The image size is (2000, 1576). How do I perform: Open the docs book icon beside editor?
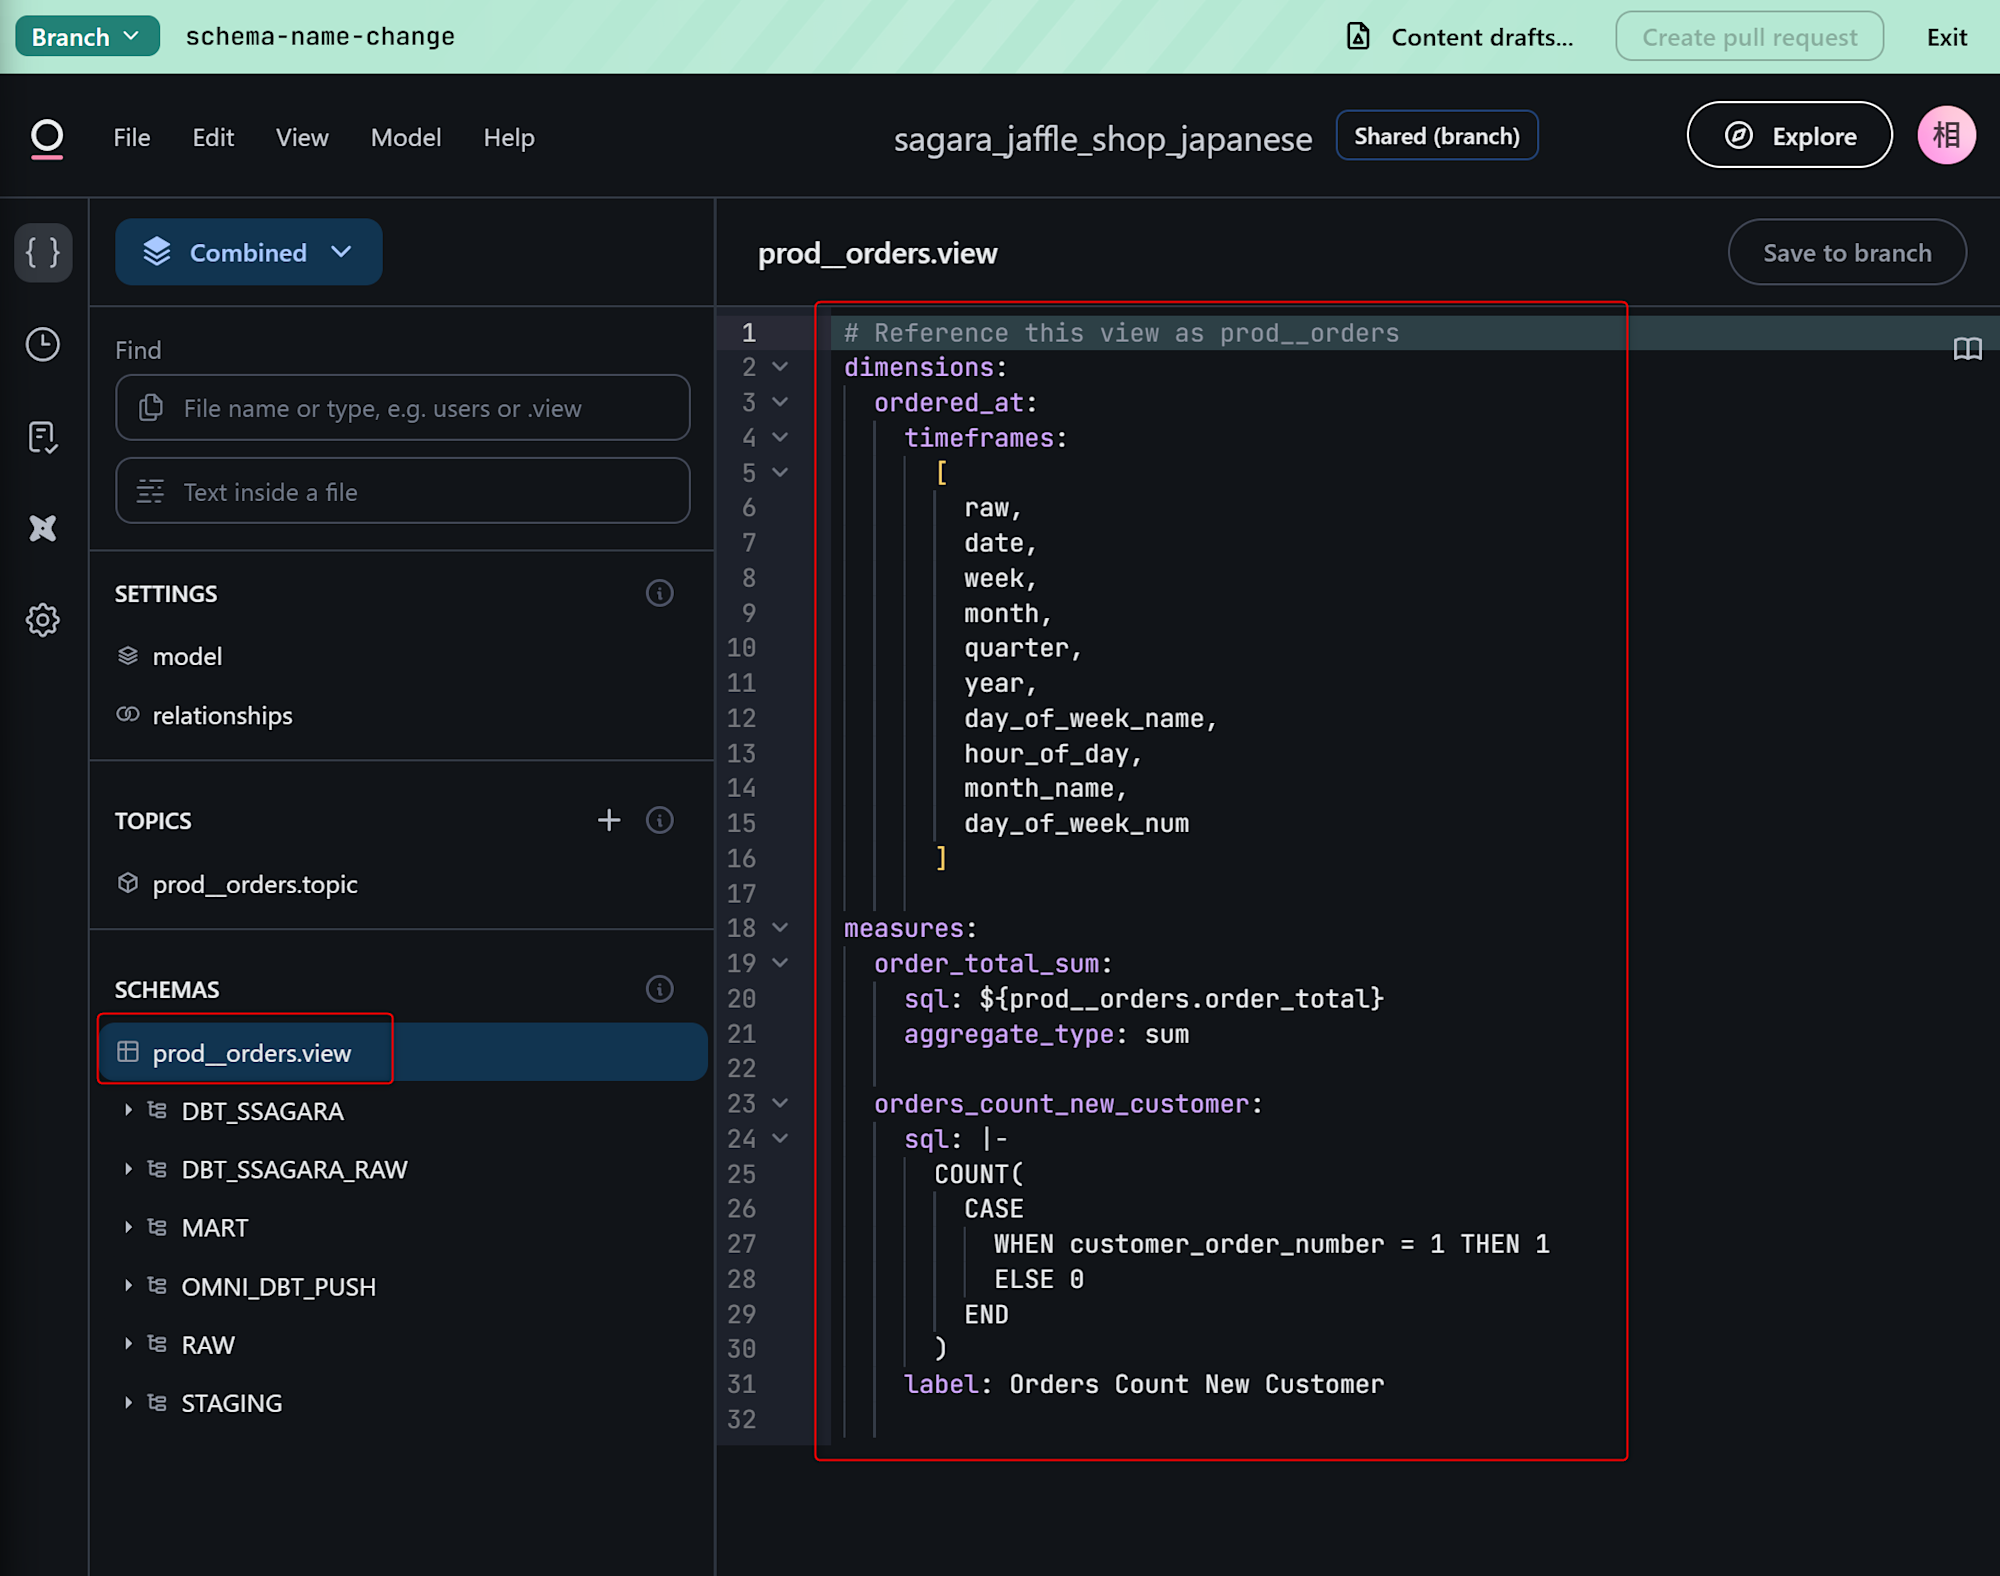(1967, 349)
